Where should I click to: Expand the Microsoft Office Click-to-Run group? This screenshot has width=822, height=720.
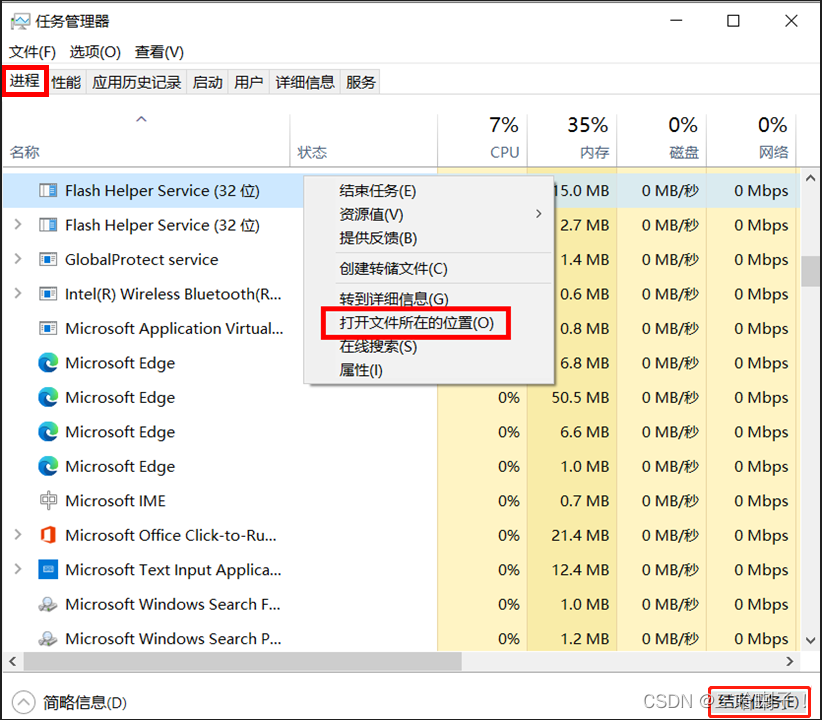click(x=18, y=535)
